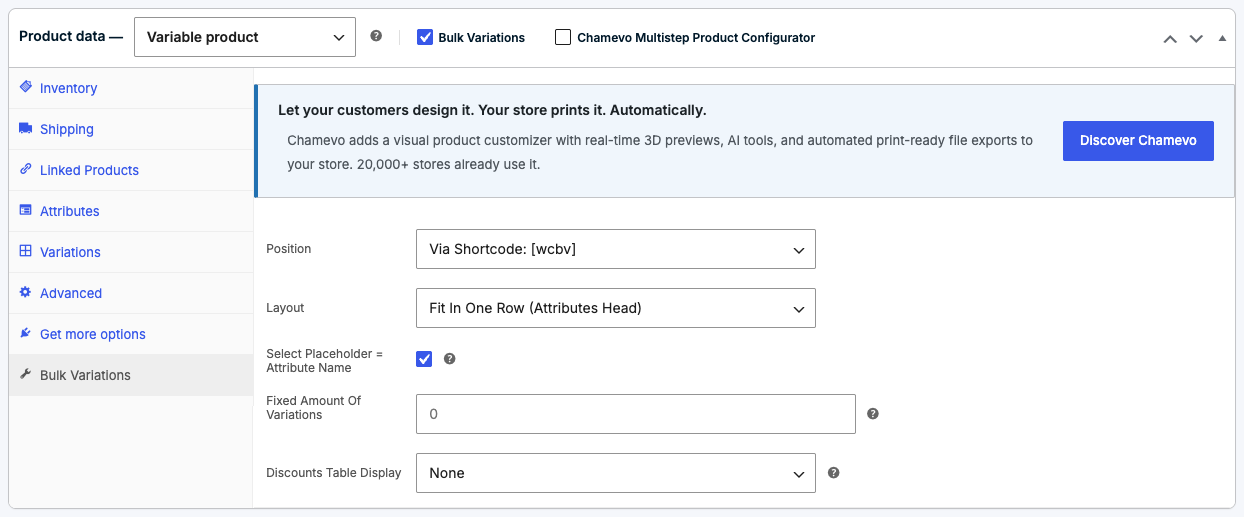
Task: Open Get more options tab
Action: pyautogui.click(x=131, y=334)
